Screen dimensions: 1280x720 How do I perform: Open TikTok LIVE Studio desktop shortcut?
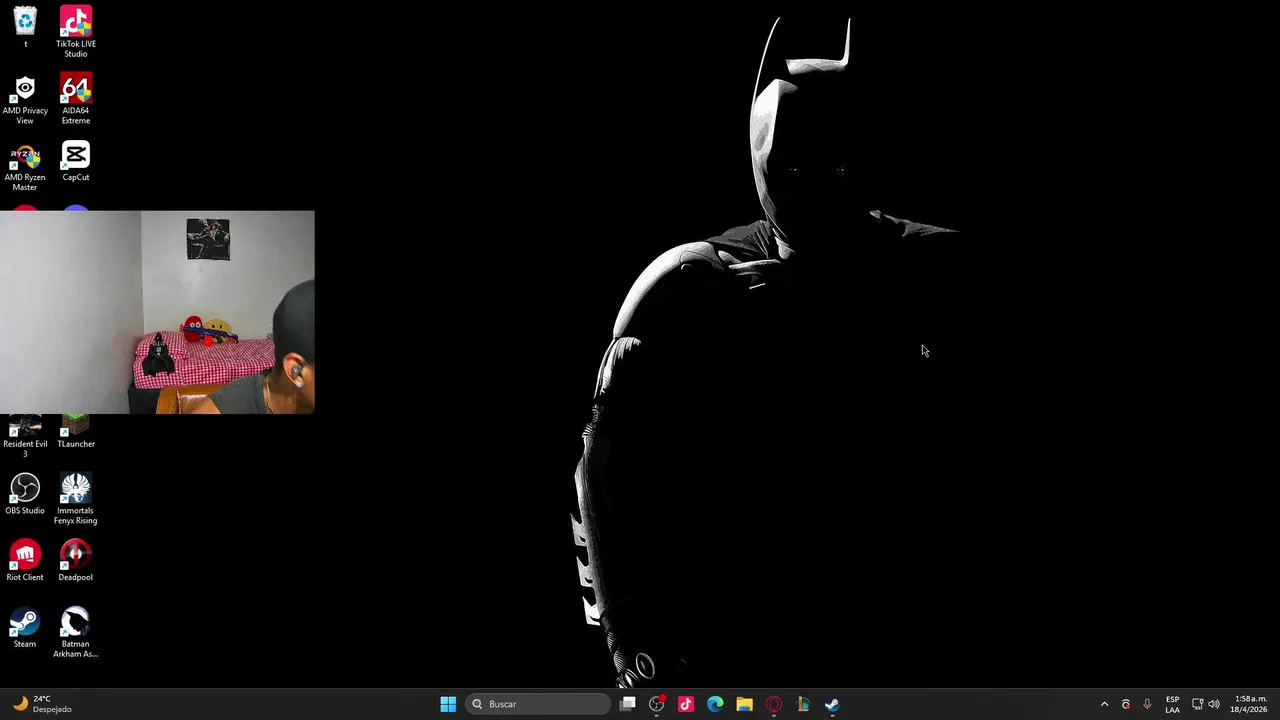tap(76, 31)
